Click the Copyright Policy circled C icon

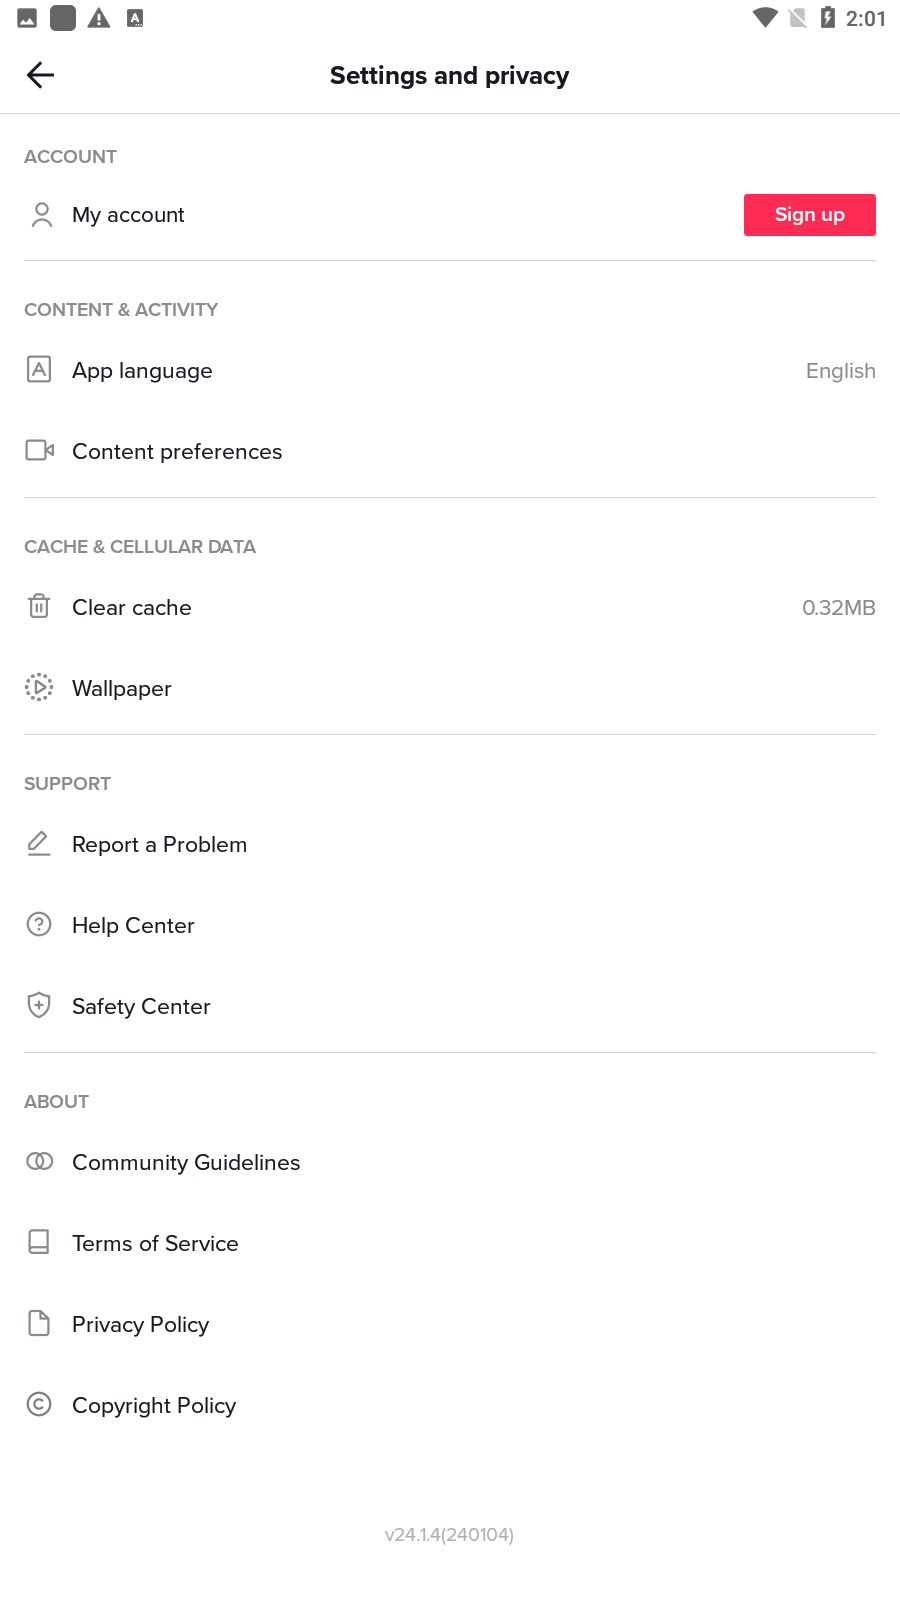[39, 1404]
